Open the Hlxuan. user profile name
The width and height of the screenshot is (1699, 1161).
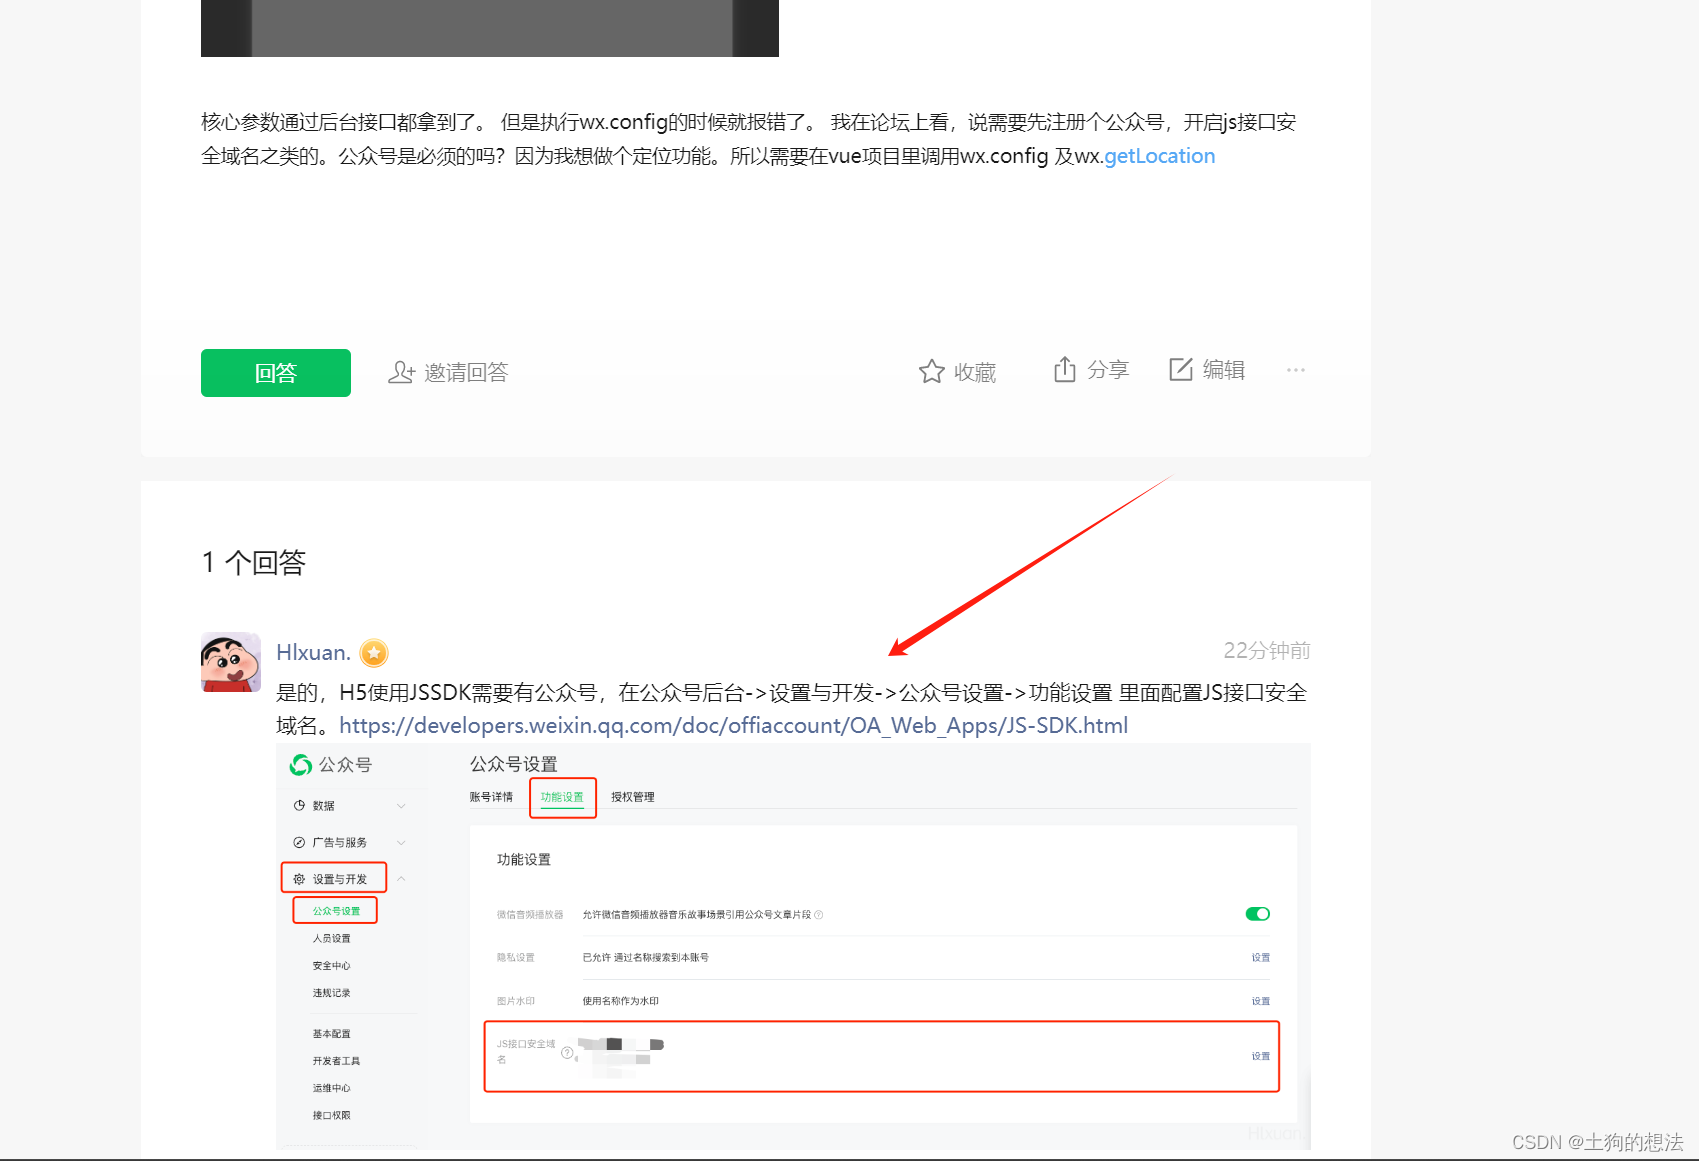[x=313, y=653]
